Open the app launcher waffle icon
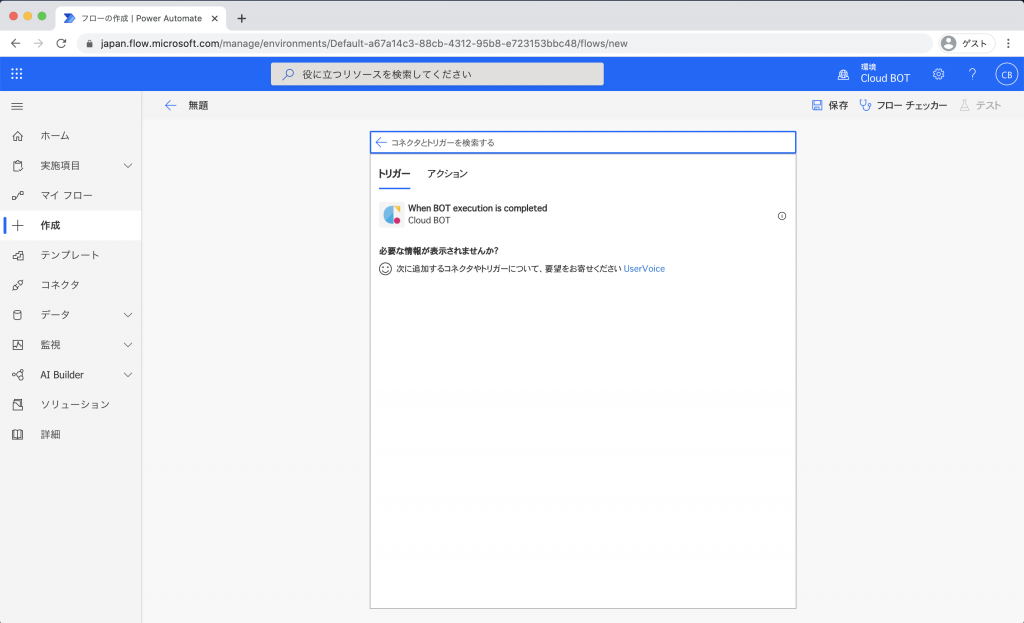Viewport: 1024px width, 623px height. click(17, 74)
